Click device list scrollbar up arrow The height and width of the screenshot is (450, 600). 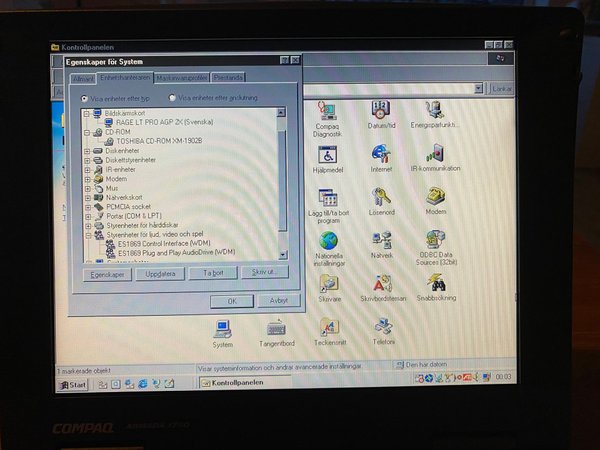click(281, 112)
